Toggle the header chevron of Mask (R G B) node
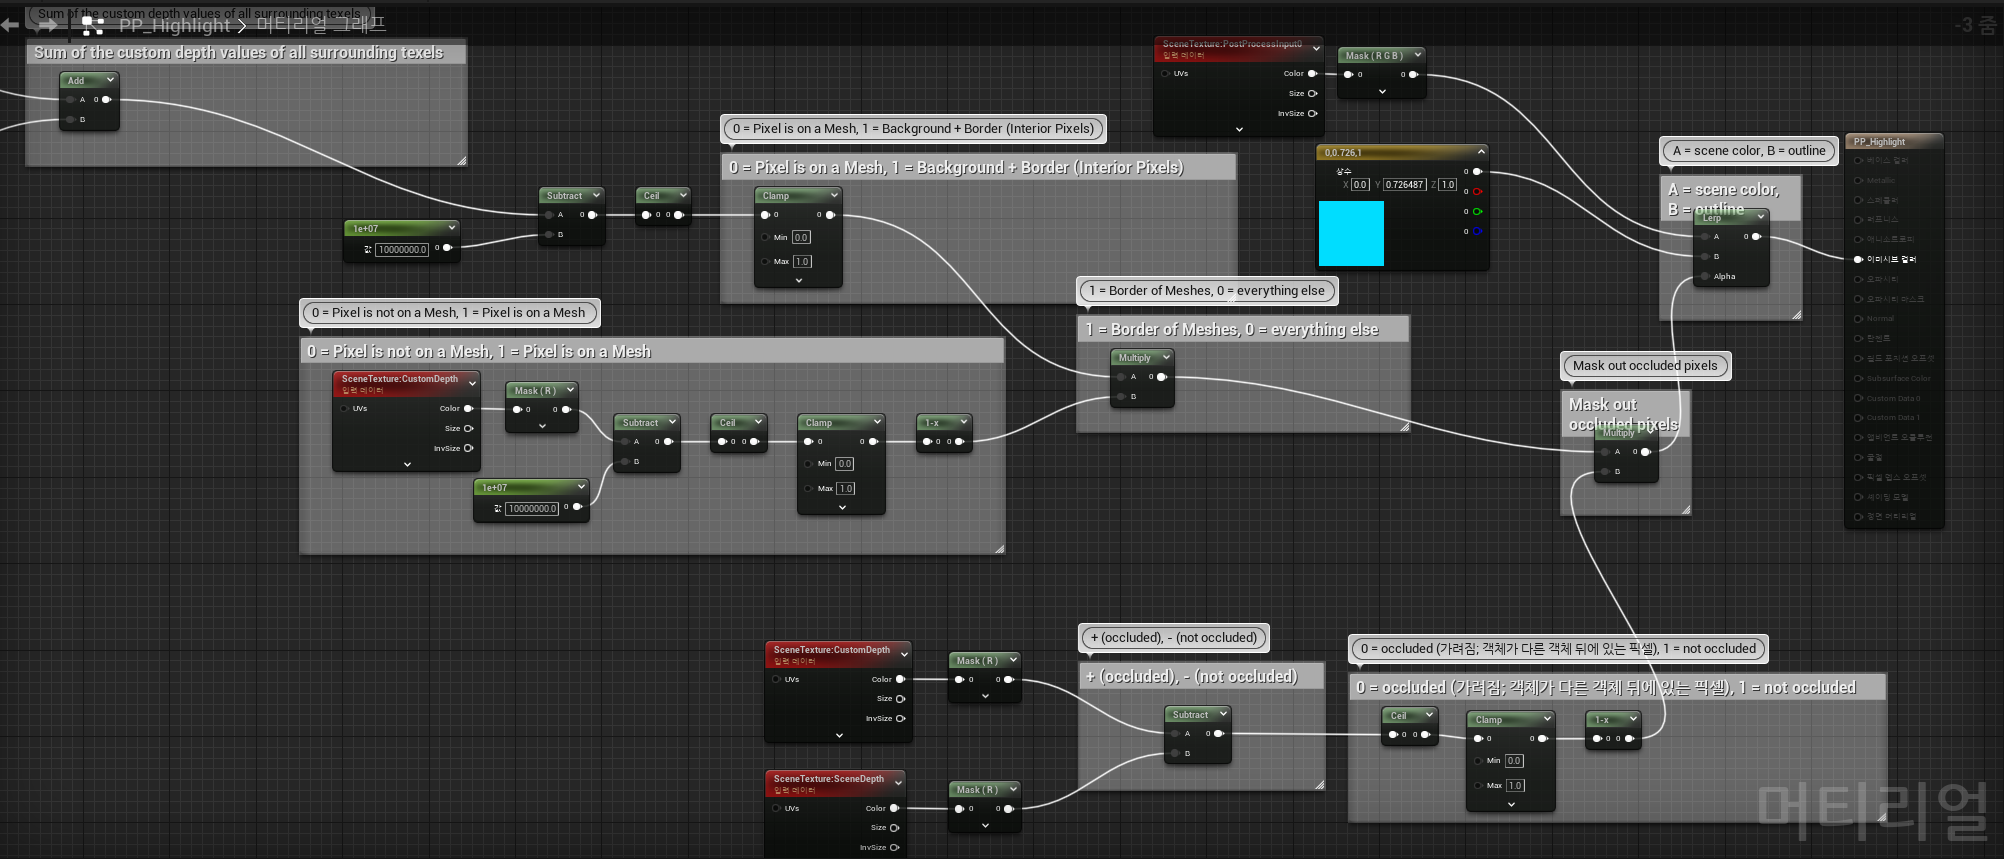 [1417, 55]
